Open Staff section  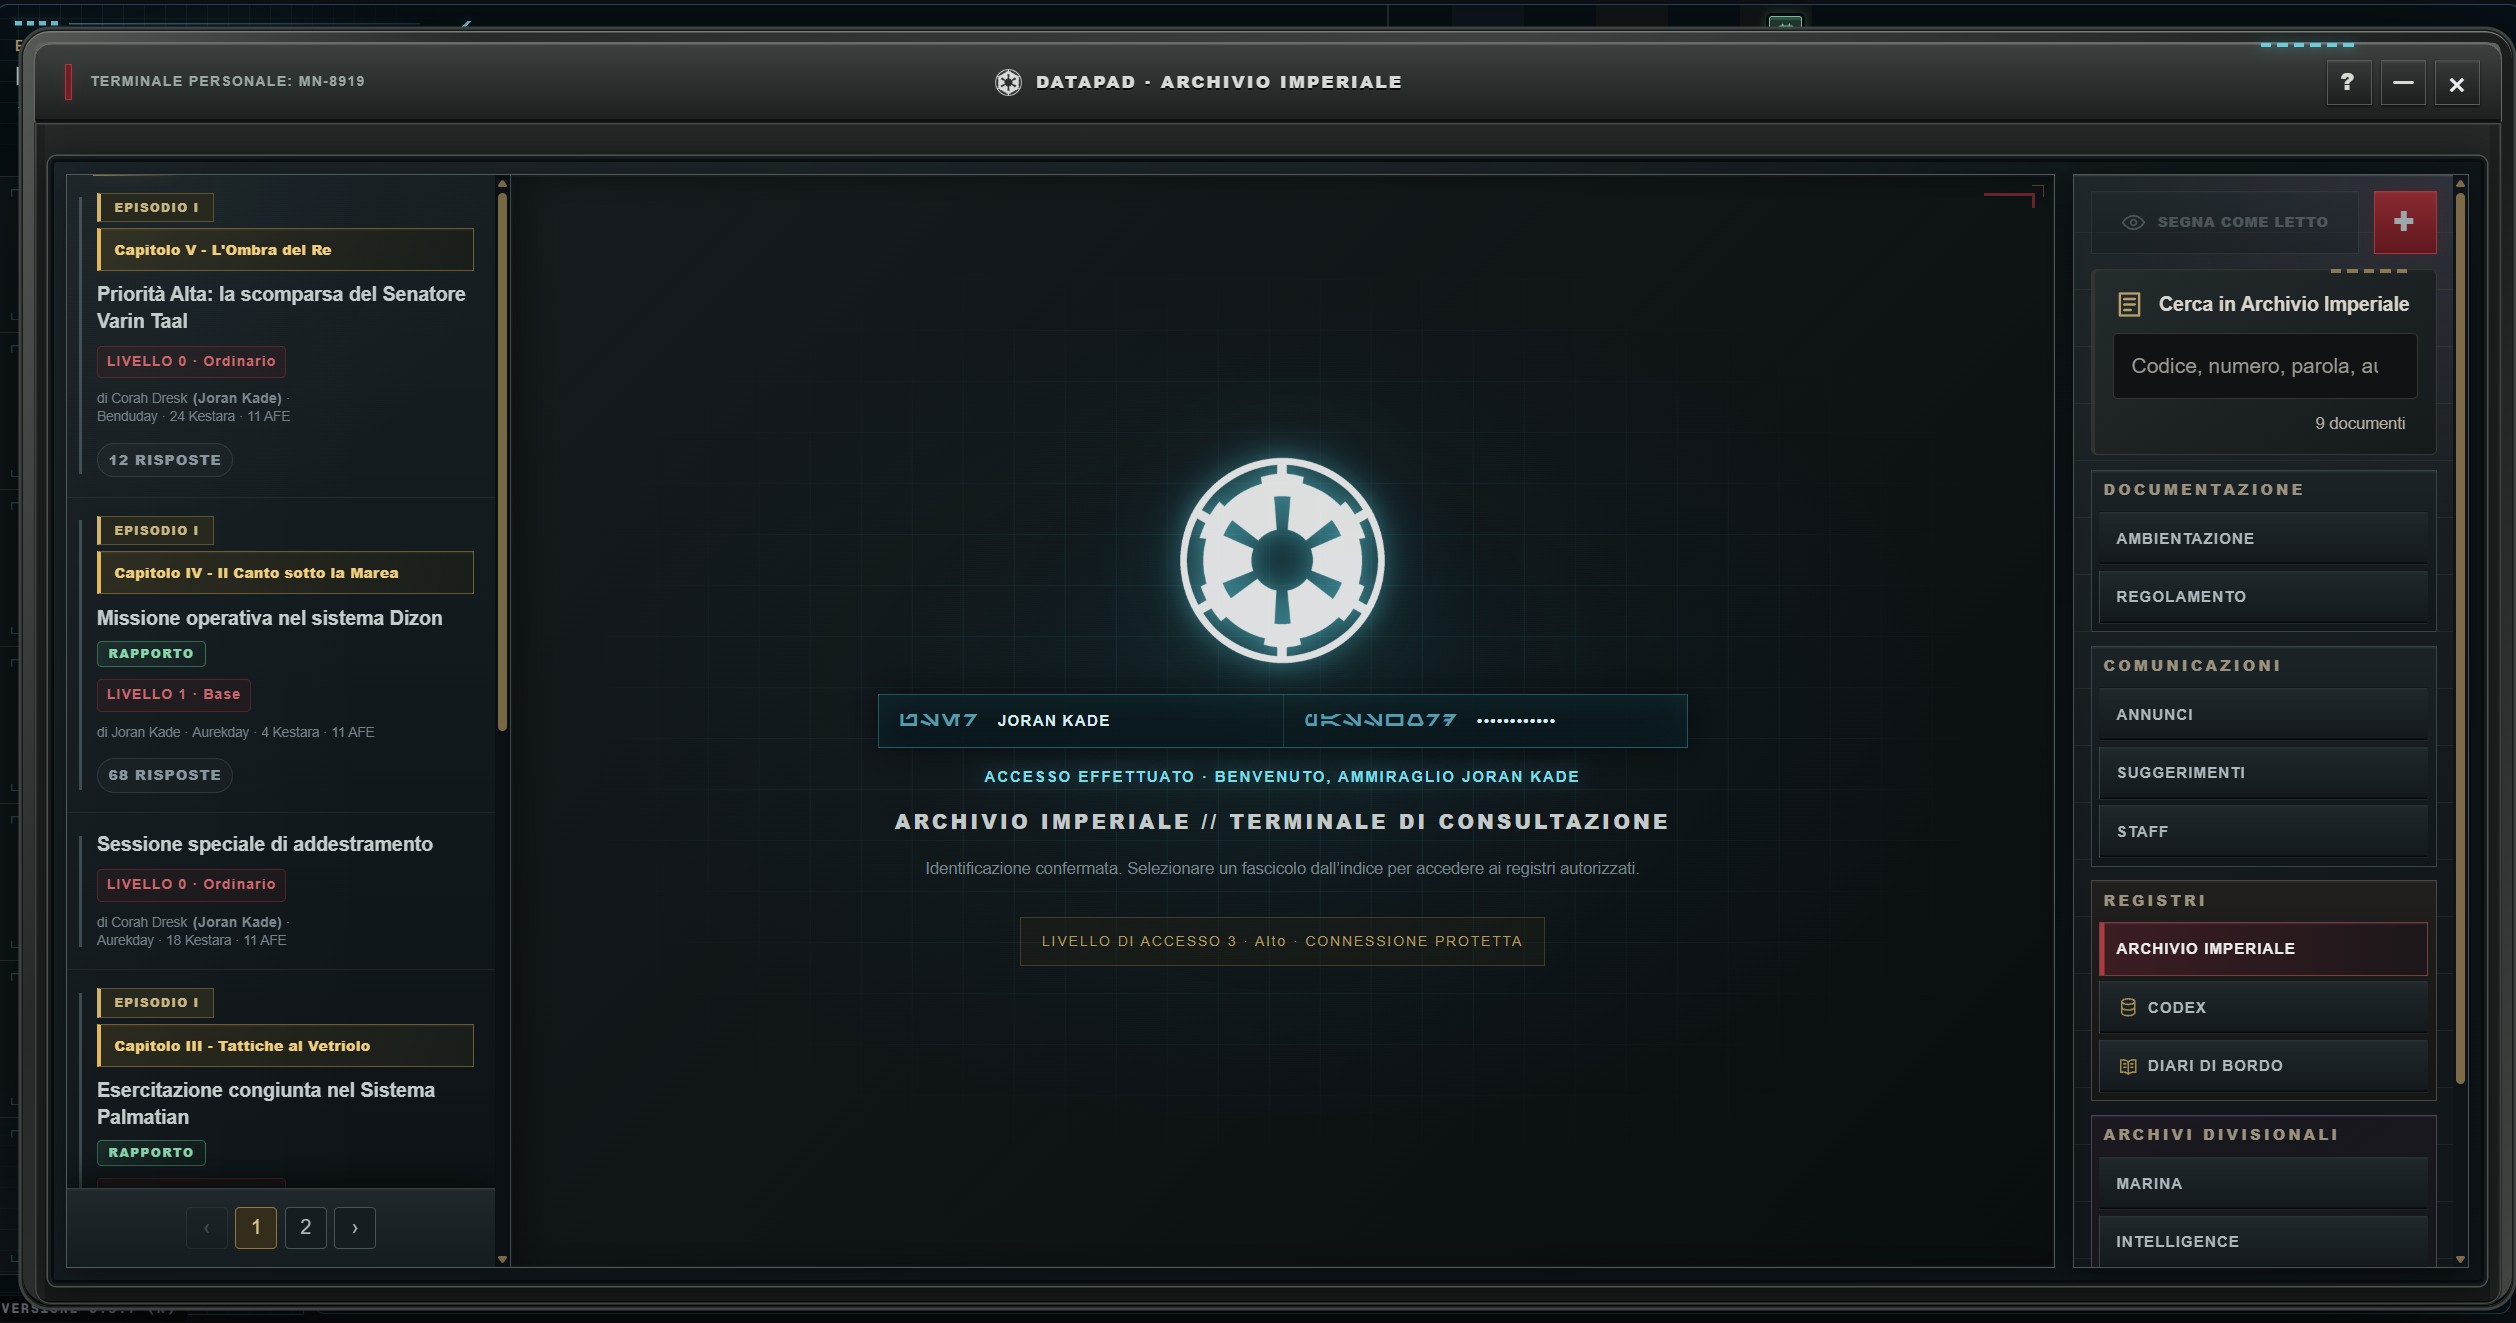point(2263,831)
